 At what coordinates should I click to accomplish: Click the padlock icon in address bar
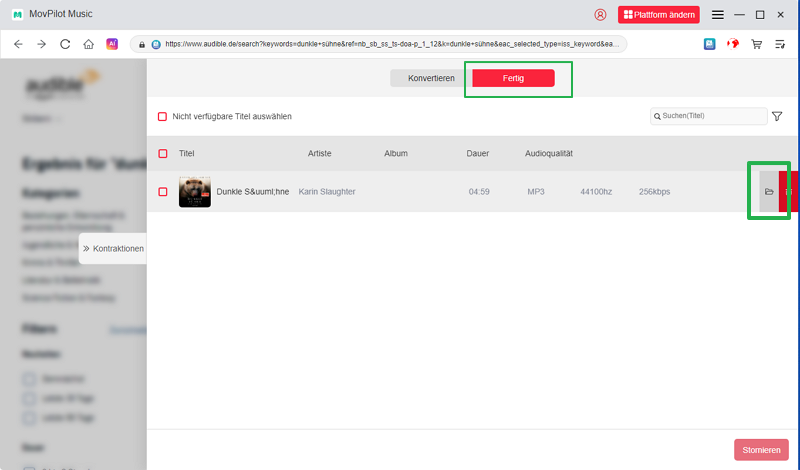click(142, 44)
